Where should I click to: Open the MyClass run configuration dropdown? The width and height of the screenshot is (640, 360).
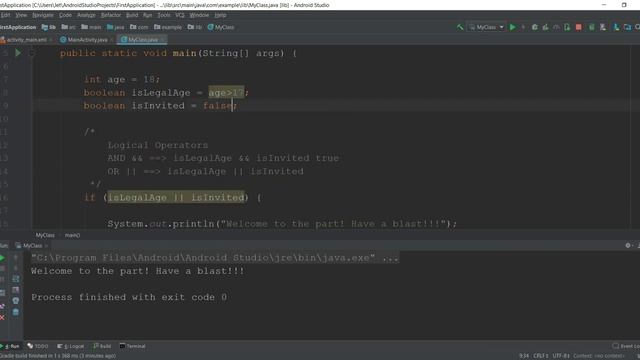point(487,27)
